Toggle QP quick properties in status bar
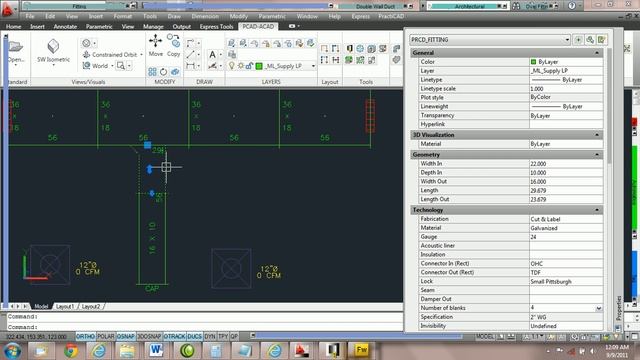 coord(234,336)
